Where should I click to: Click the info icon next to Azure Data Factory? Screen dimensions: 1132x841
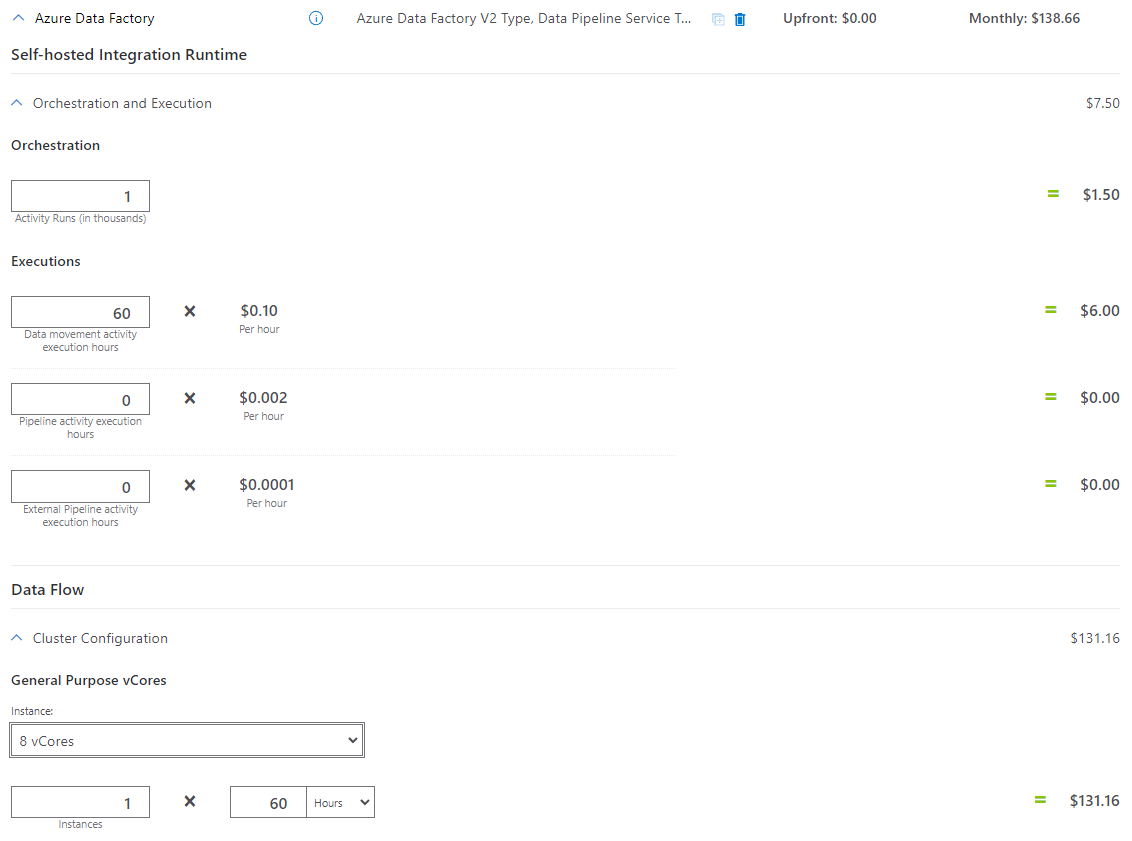[315, 19]
